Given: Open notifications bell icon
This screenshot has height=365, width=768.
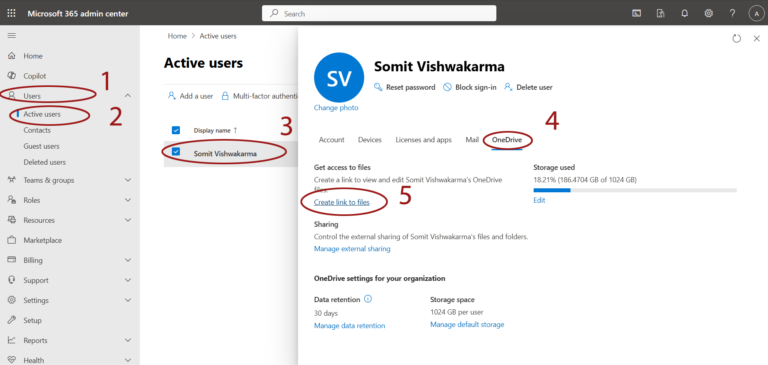Looking at the screenshot, I should click(x=684, y=13).
